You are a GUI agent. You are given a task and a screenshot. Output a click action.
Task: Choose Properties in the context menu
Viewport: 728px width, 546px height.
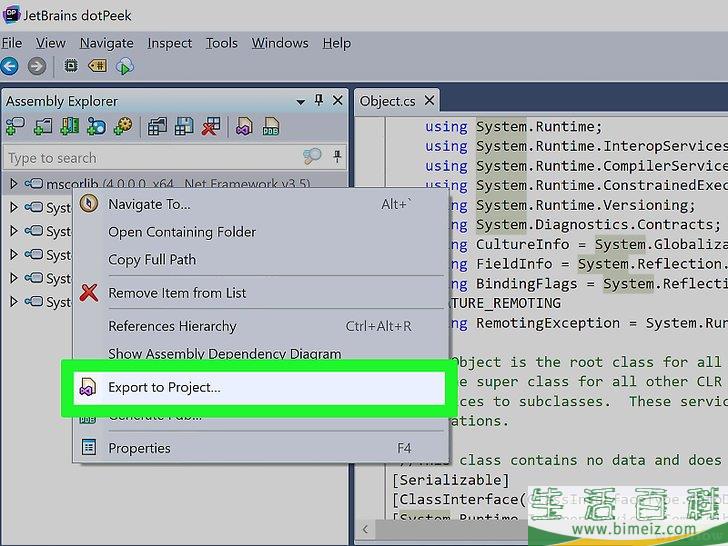[260, 448]
